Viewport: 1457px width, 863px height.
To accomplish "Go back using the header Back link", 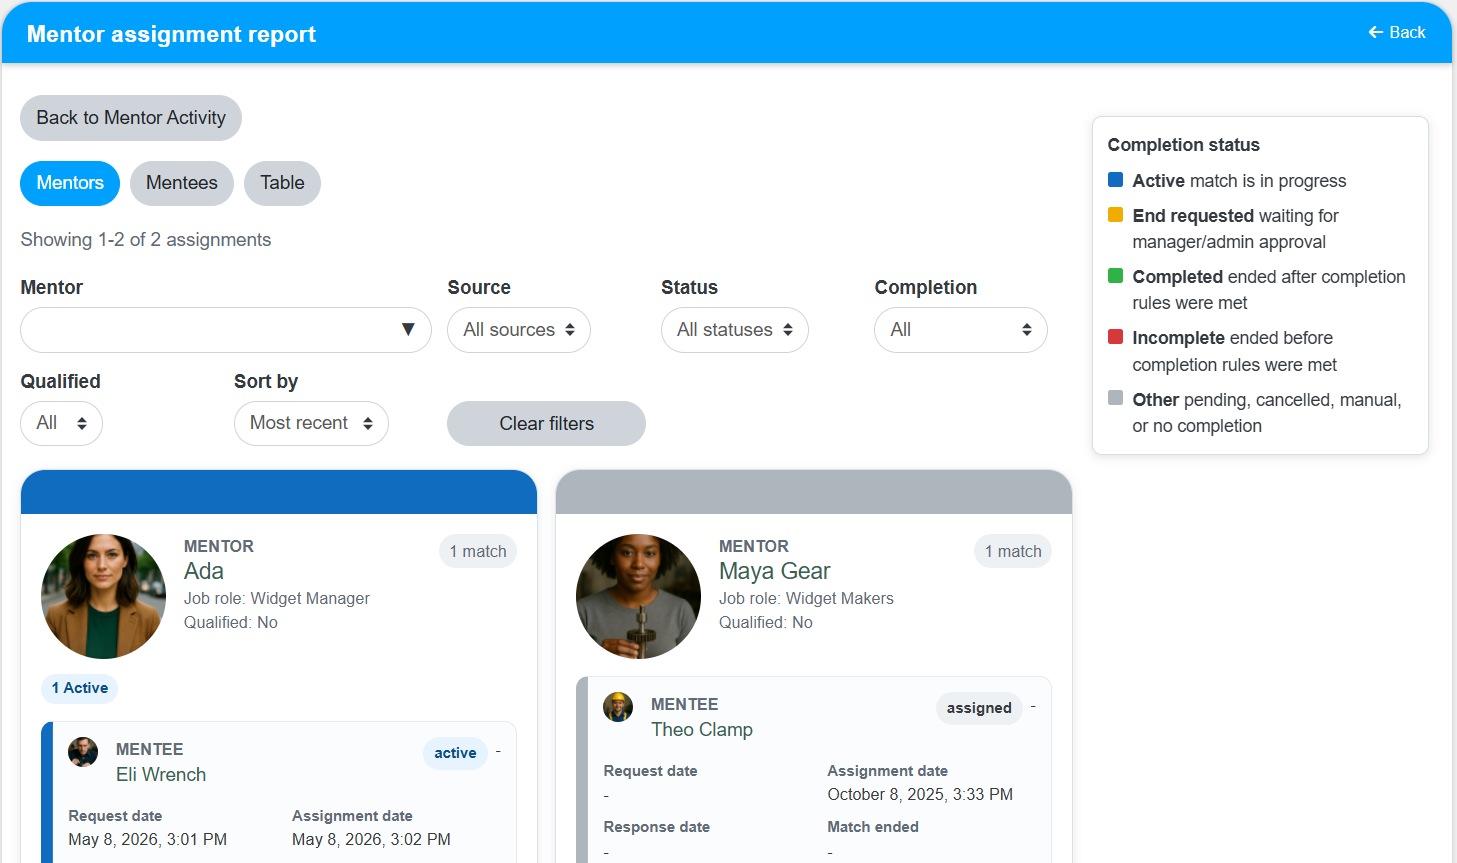I will pos(1396,32).
